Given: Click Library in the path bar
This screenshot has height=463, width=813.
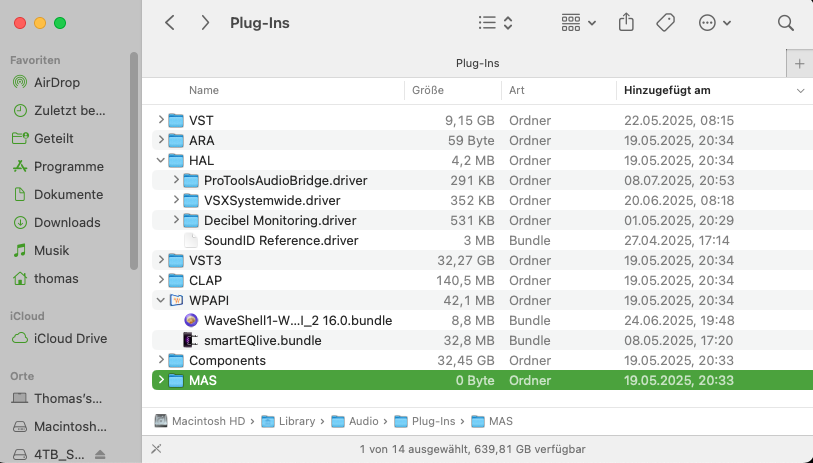Looking at the screenshot, I should [x=297, y=421].
